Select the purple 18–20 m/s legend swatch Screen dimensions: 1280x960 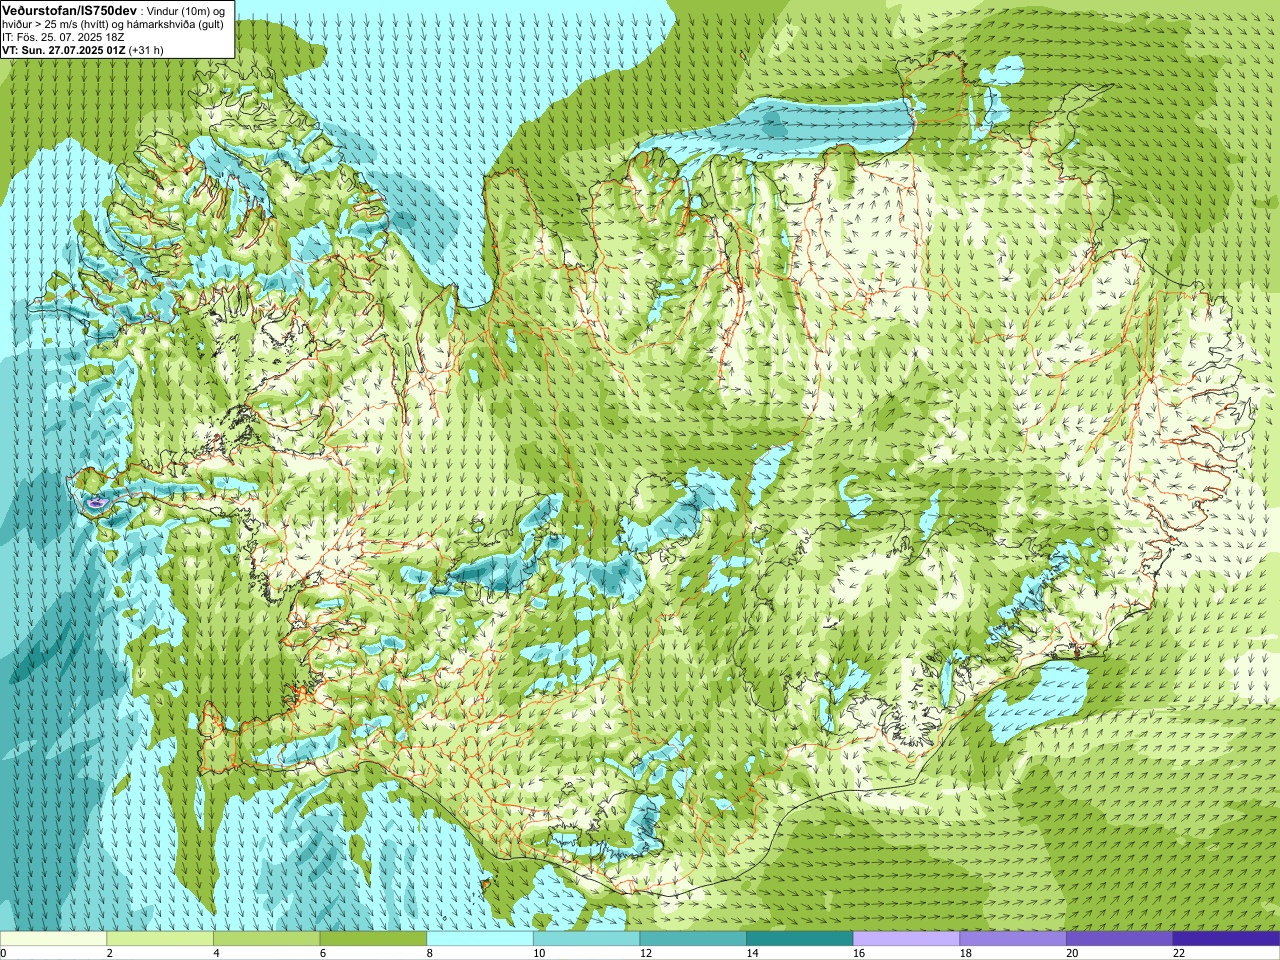click(x=1013, y=939)
